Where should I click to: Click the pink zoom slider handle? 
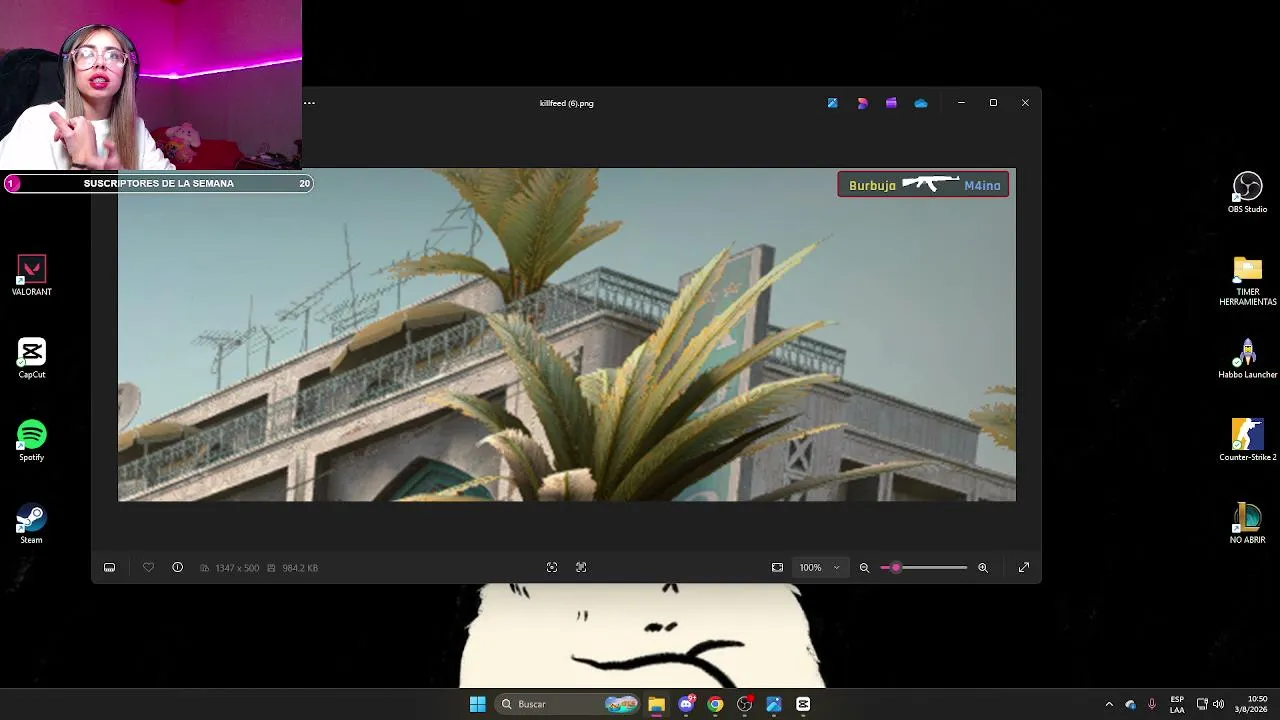click(x=896, y=568)
